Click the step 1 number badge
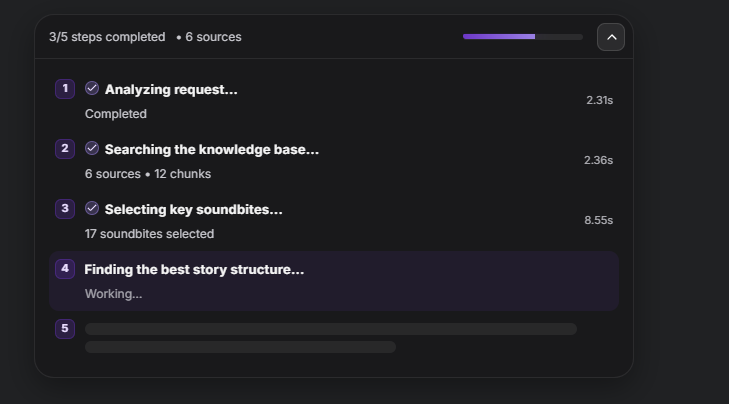Image resolution: width=729 pixels, height=404 pixels. [65, 89]
